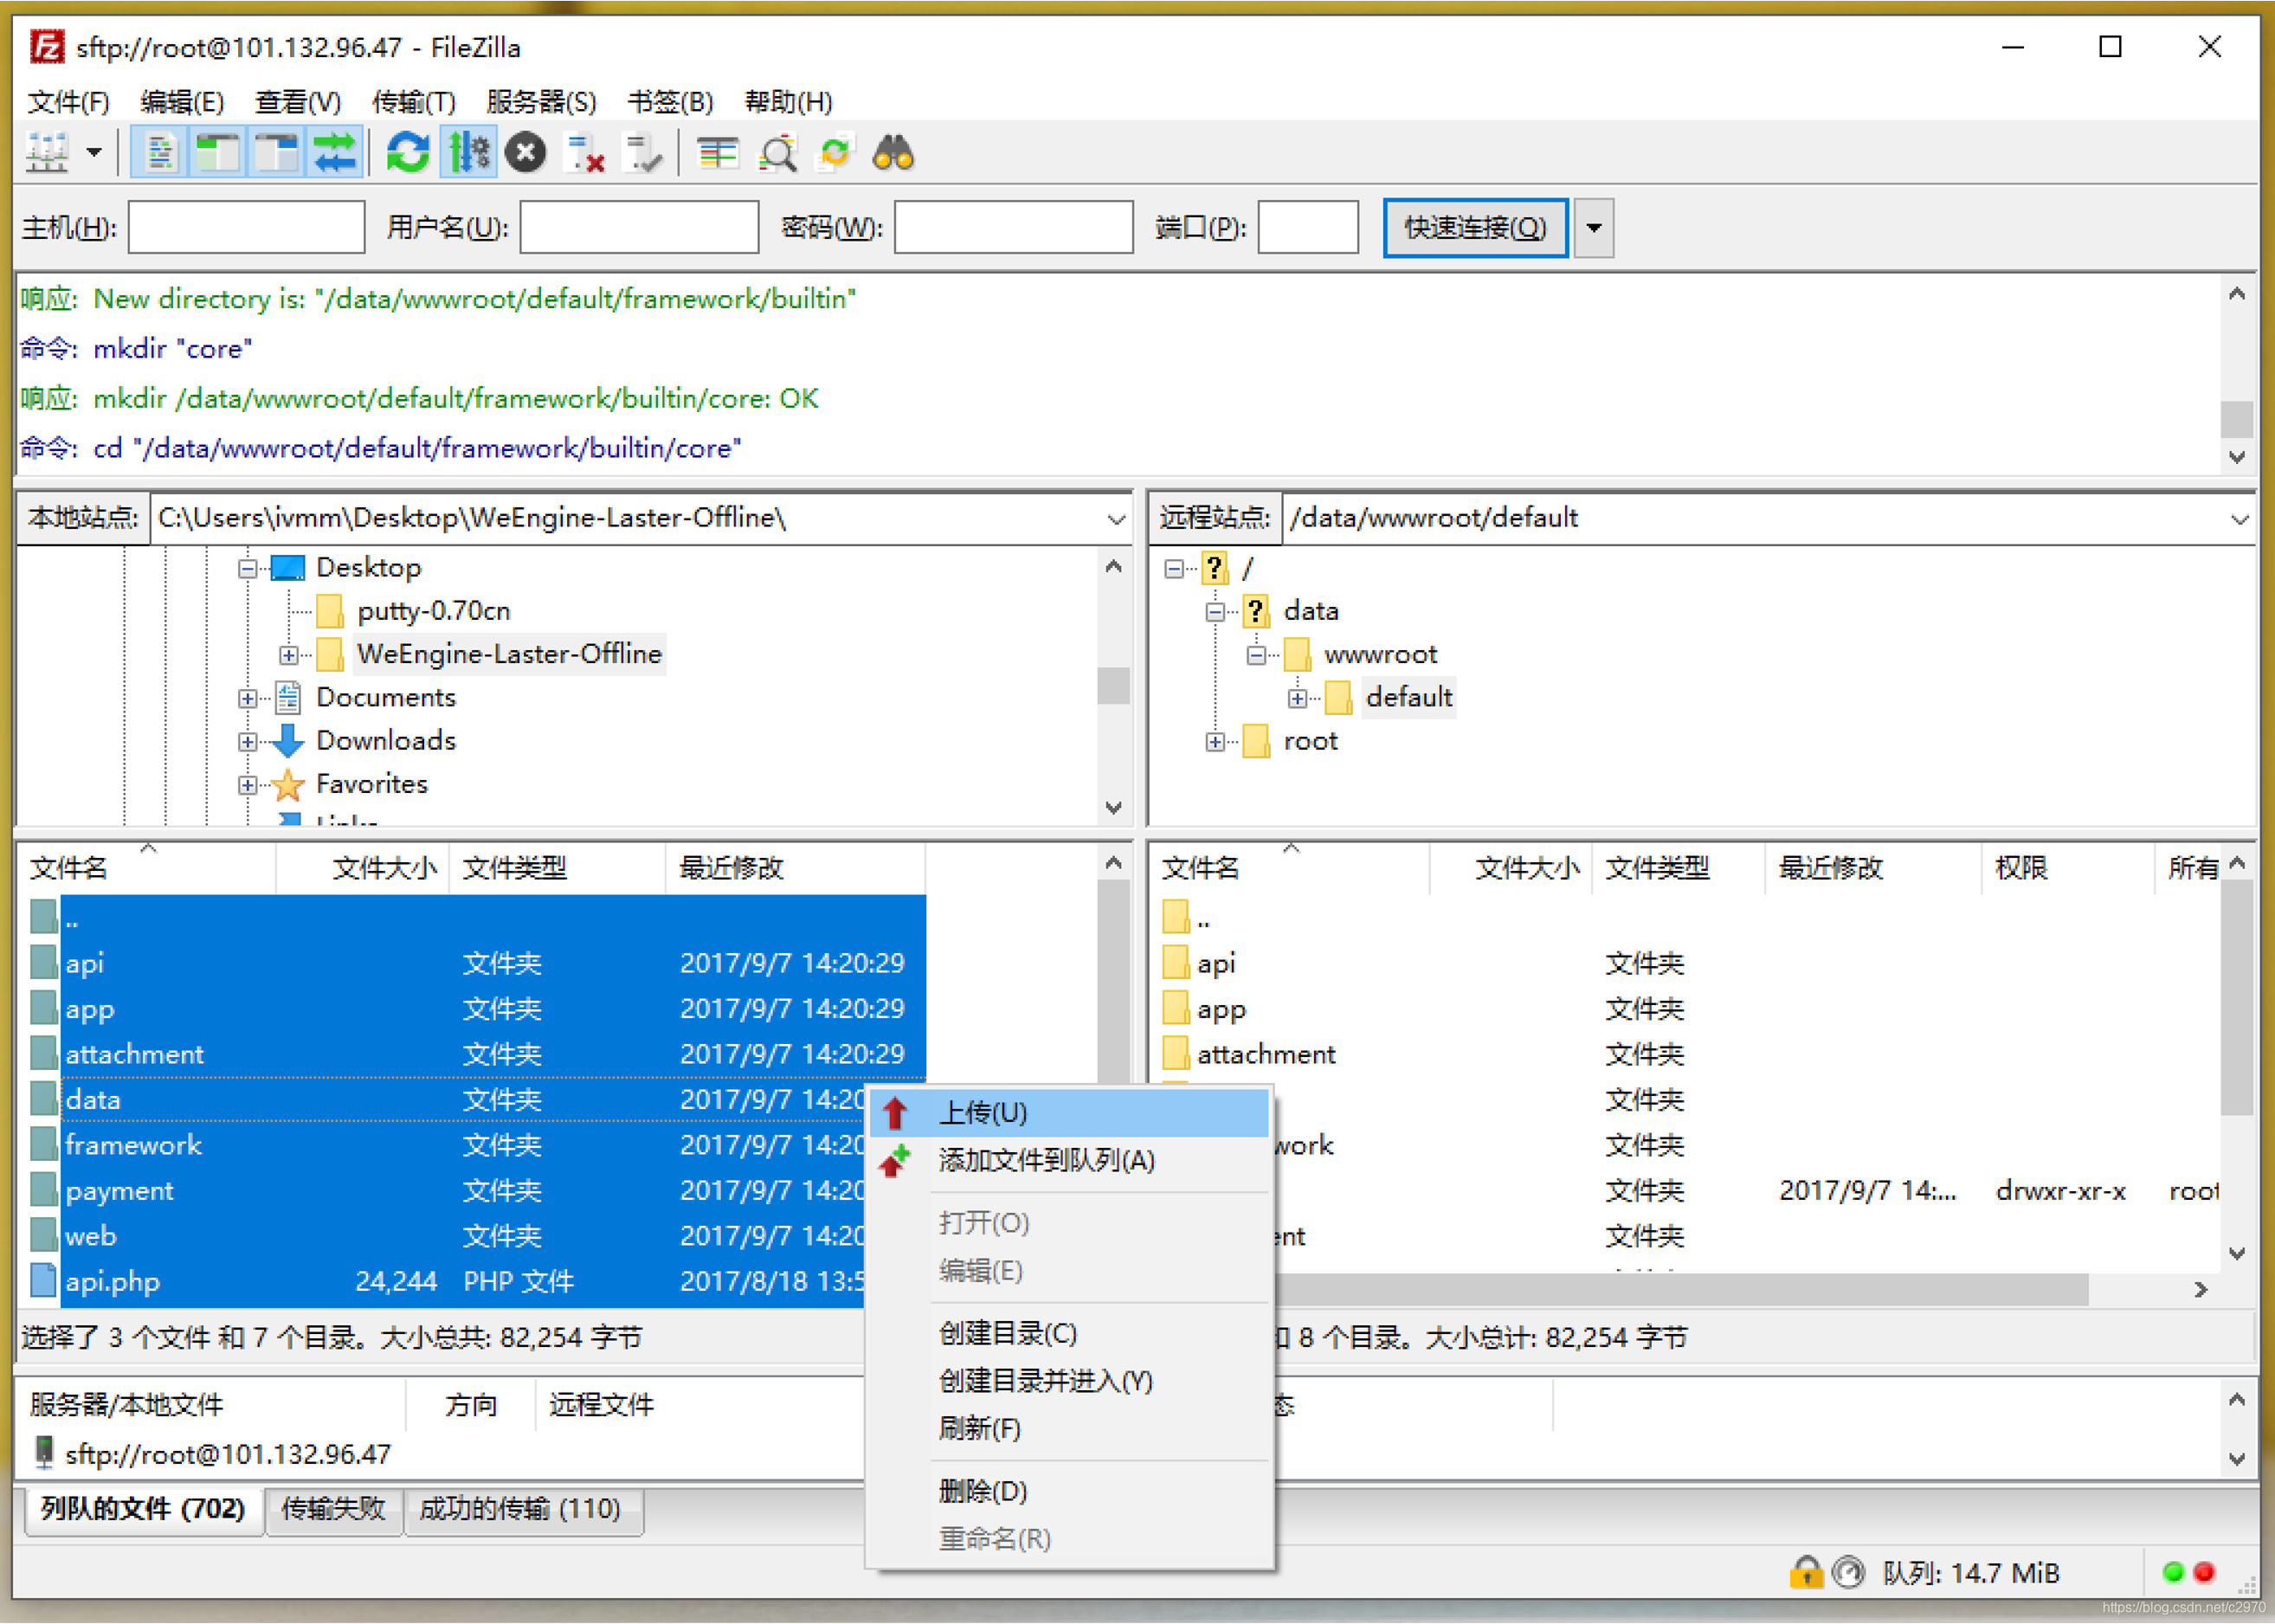Toggle local directory tree display
The height and width of the screenshot is (1624, 2275).
click(x=218, y=153)
